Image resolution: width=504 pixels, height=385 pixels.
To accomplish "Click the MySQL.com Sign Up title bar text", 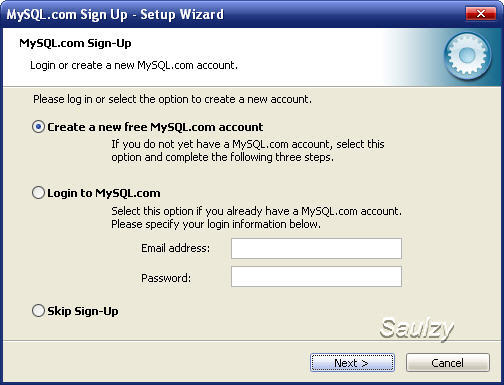I will pos(115,15).
